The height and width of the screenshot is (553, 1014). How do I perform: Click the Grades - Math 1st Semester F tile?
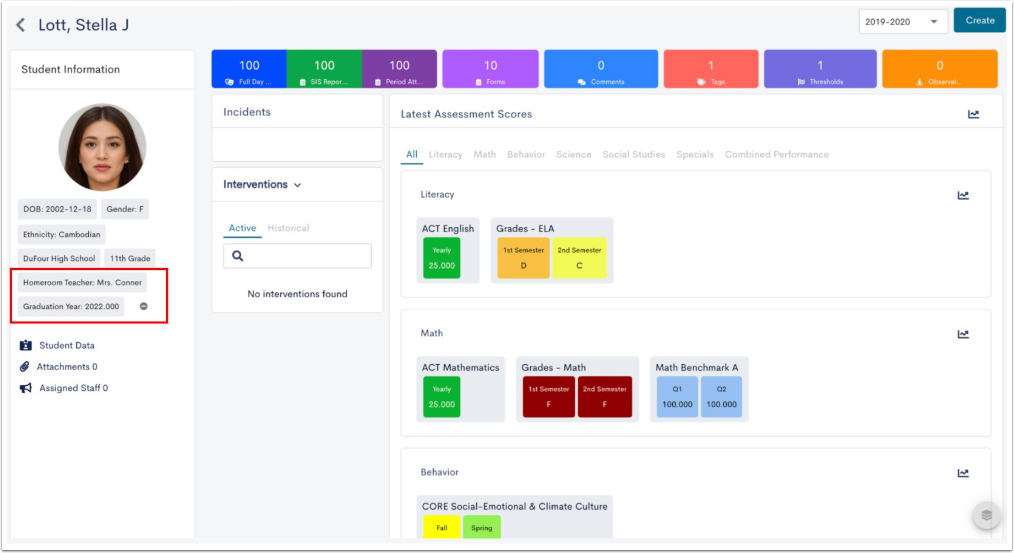click(548, 397)
